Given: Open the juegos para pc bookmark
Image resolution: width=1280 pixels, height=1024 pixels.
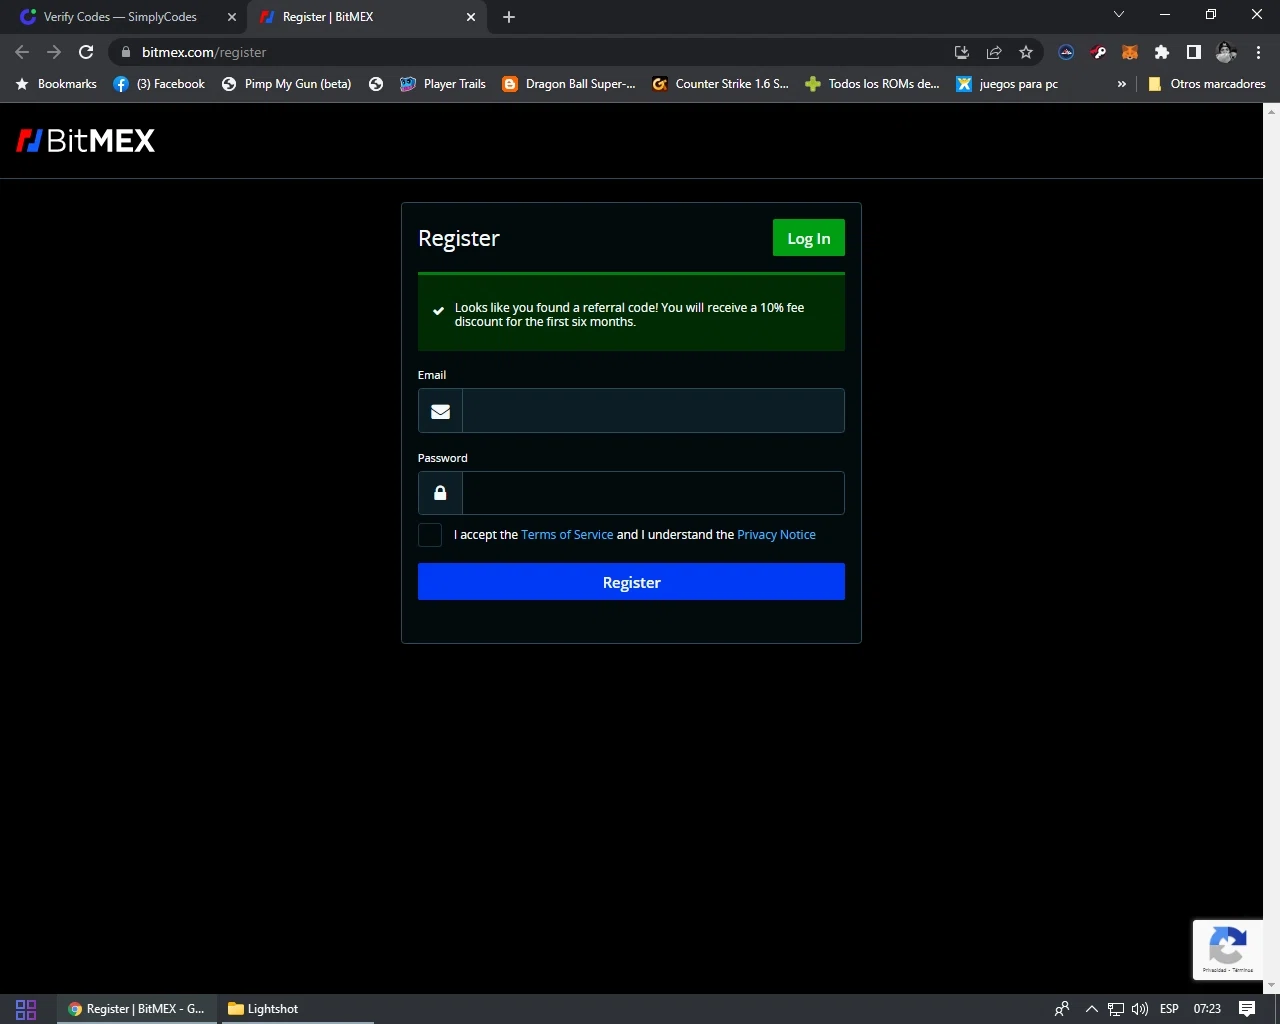Looking at the screenshot, I should tap(1007, 84).
